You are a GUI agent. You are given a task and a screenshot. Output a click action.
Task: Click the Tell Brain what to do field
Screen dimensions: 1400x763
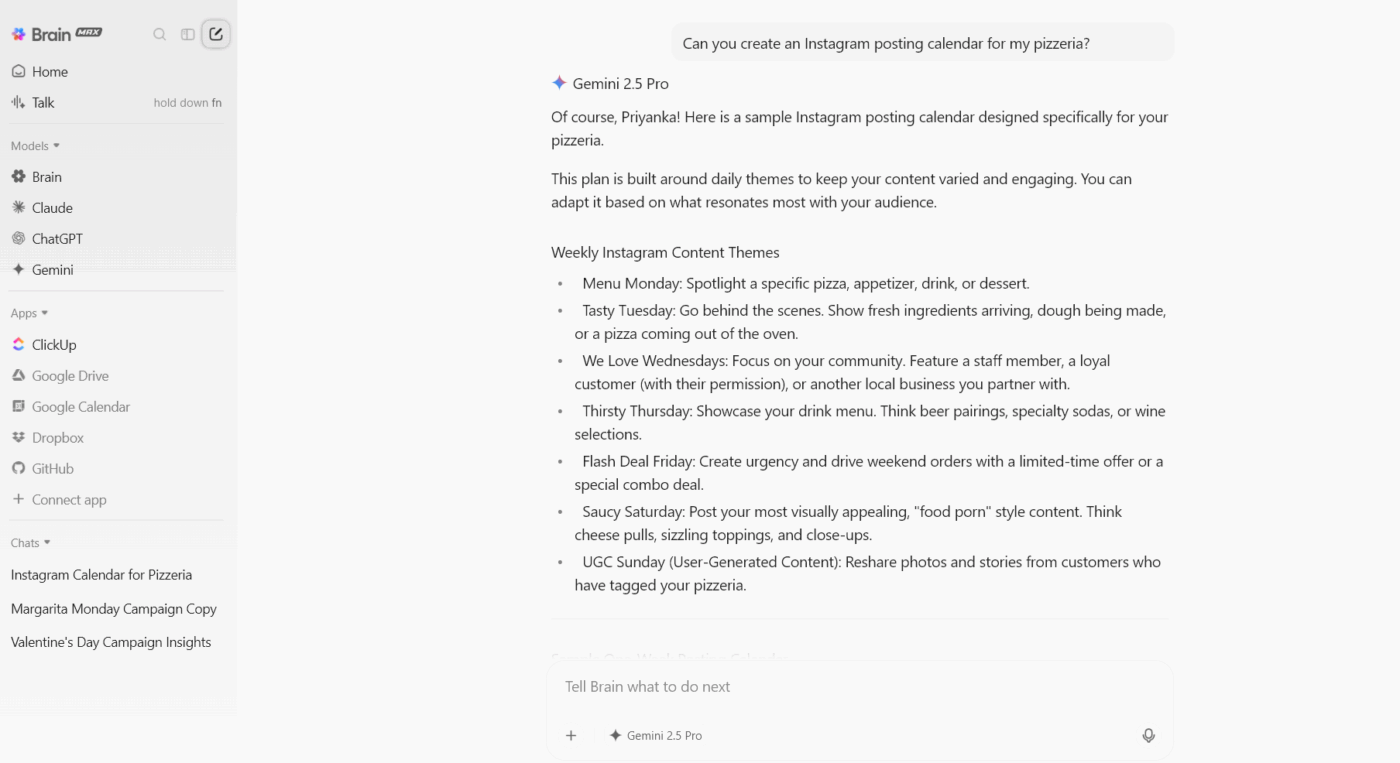click(860, 686)
